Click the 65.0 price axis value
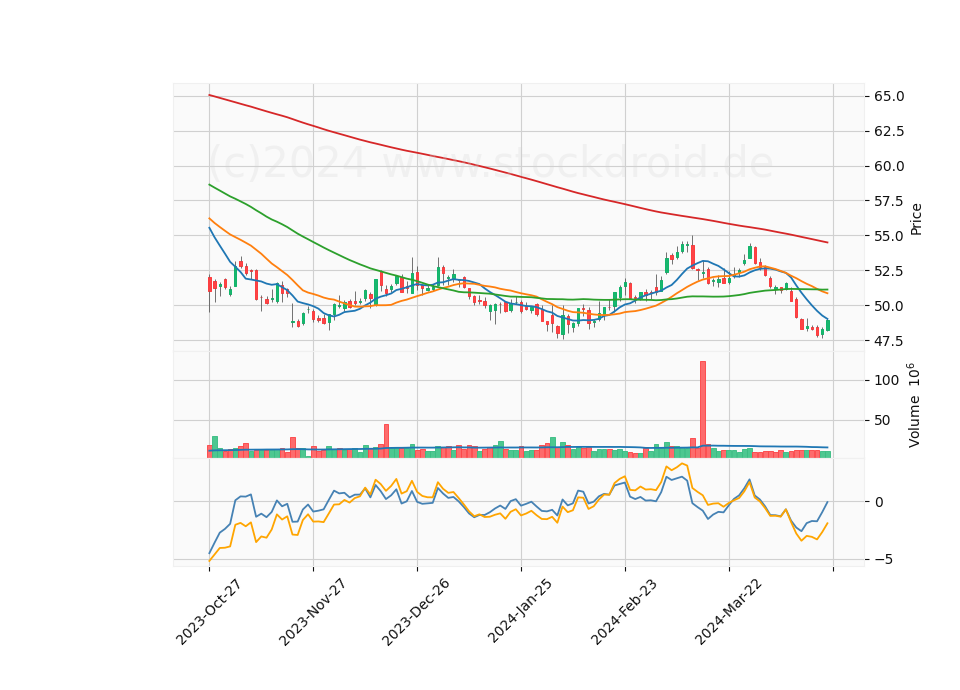 pyautogui.click(x=889, y=97)
